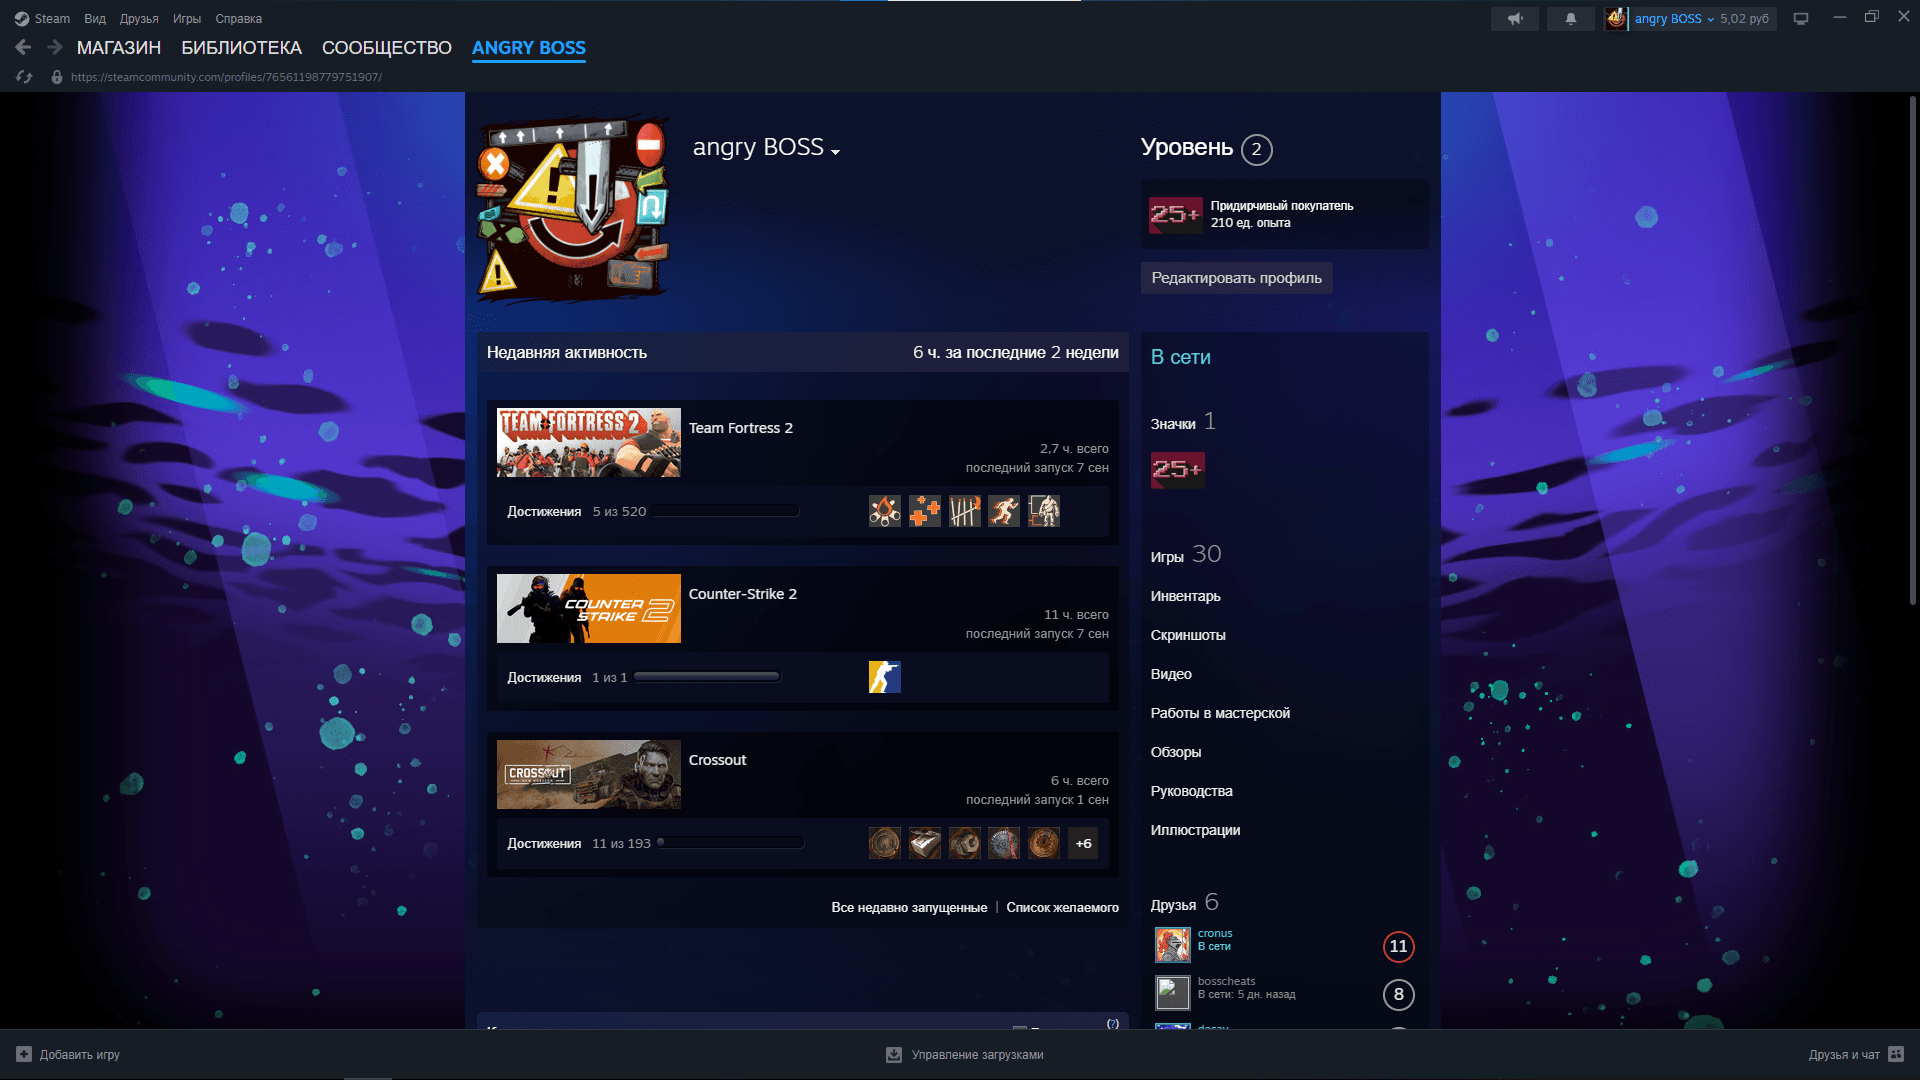Screen dimensions: 1920x1080
Task: Open the Работы в мастерской link
Action: point(1220,713)
